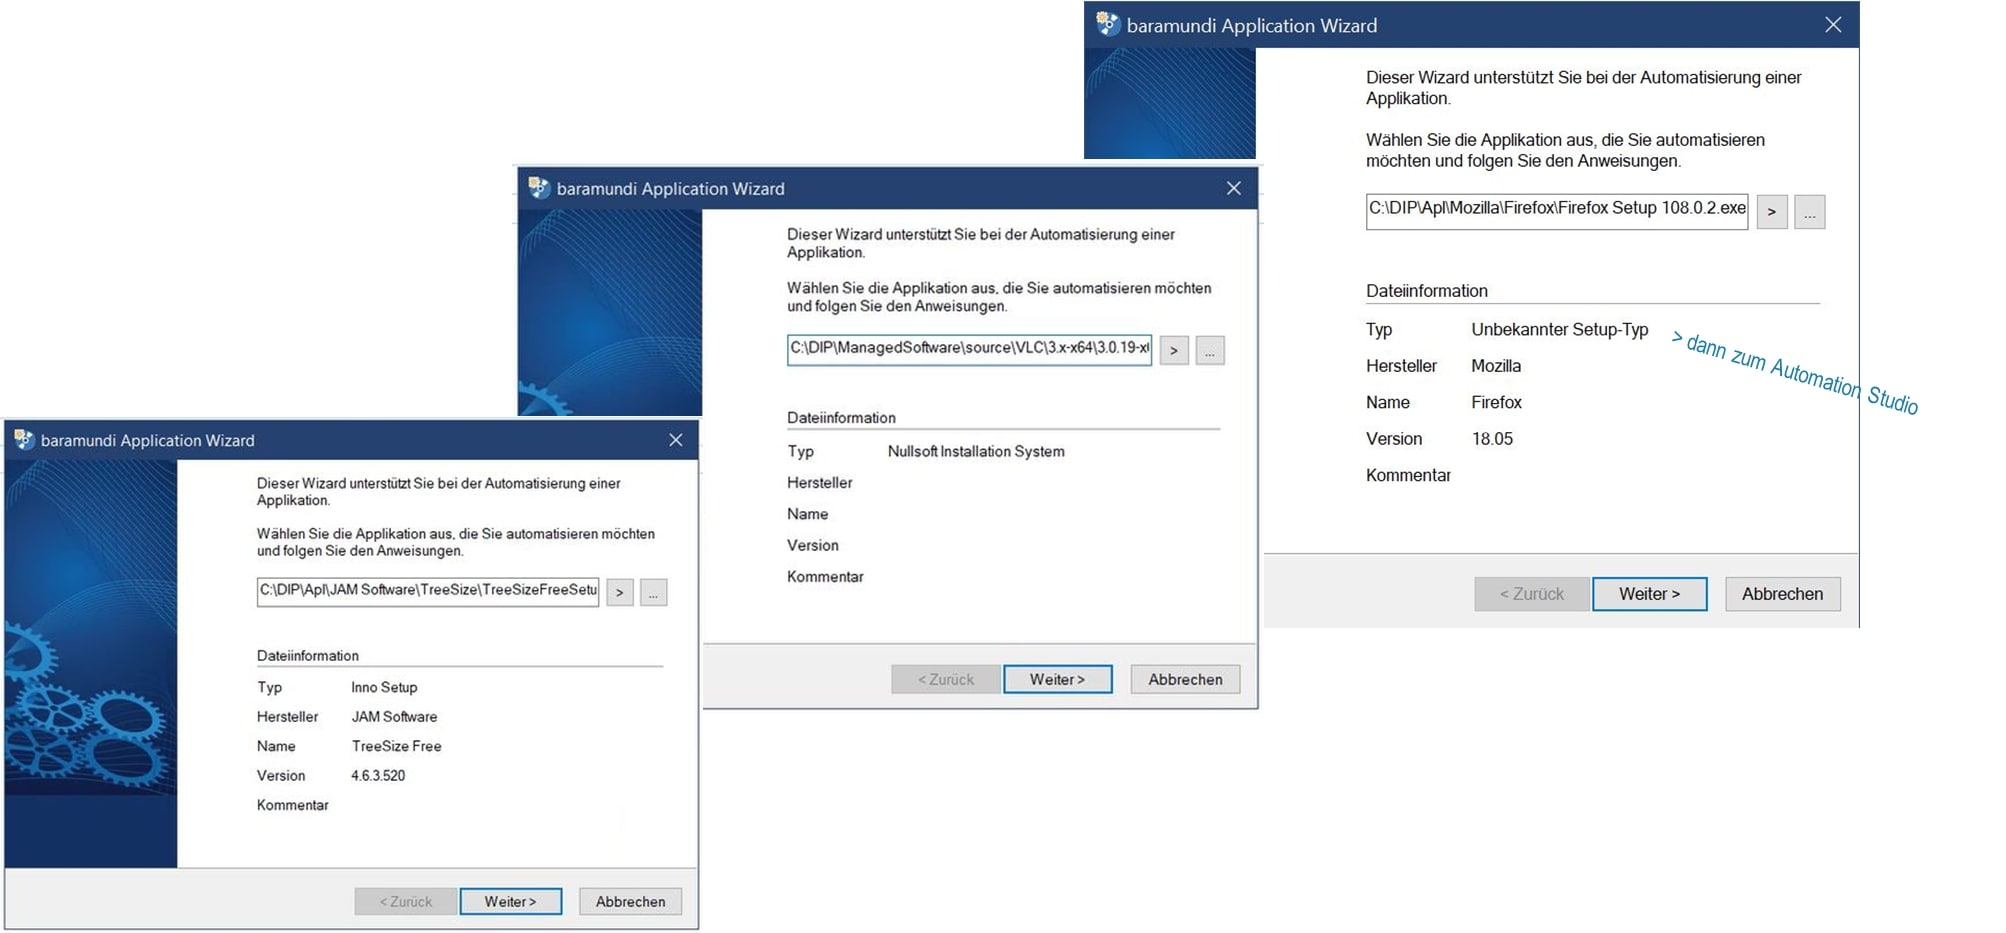Image resolution: width=2006 pixels, height=933 pixels.
Task: Select the 'TreeSize Free' name value
Action: pos(396,746)
